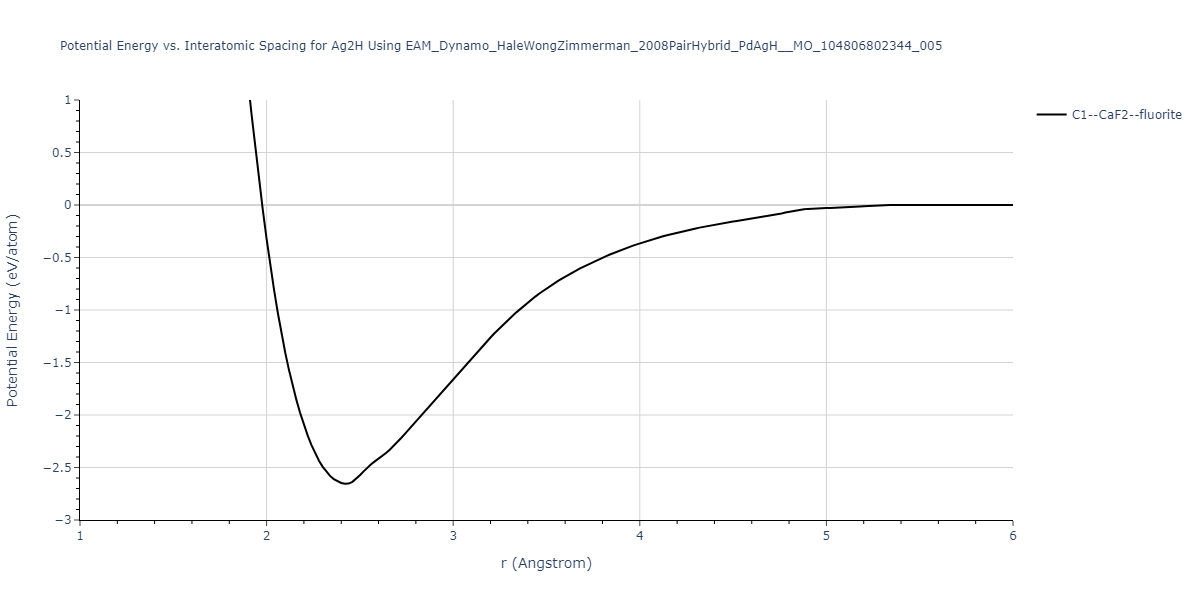Click the y-axis tick label −1.5
Image resolution: width=1200 pixels, height=600 pixels.
point(58,363)
